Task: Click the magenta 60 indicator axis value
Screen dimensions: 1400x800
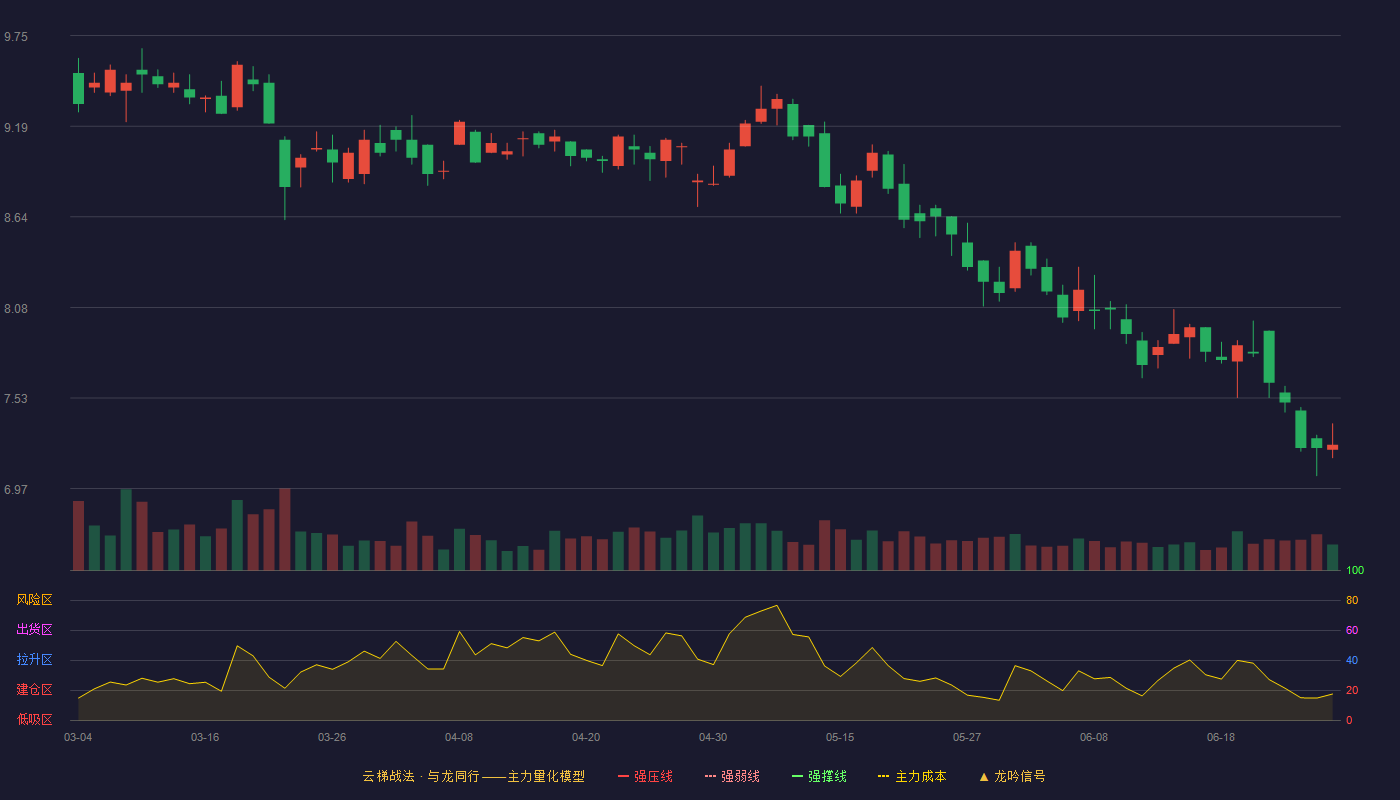Action: 1352,630
